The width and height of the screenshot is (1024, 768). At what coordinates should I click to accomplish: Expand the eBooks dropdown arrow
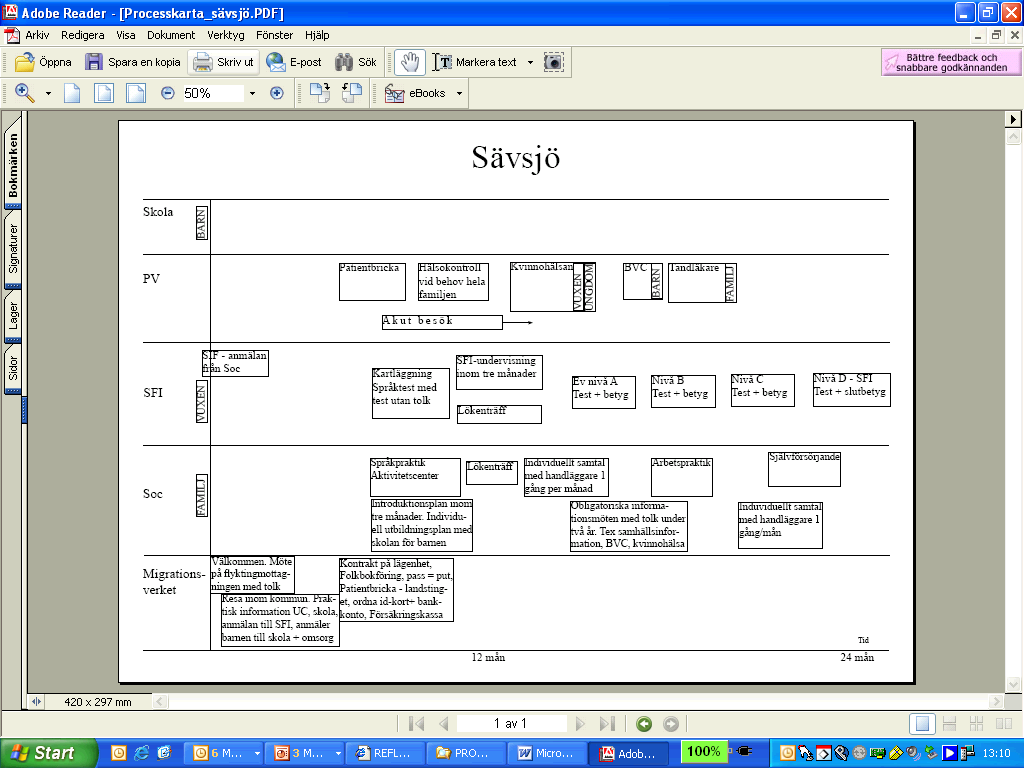pos(459,93)
